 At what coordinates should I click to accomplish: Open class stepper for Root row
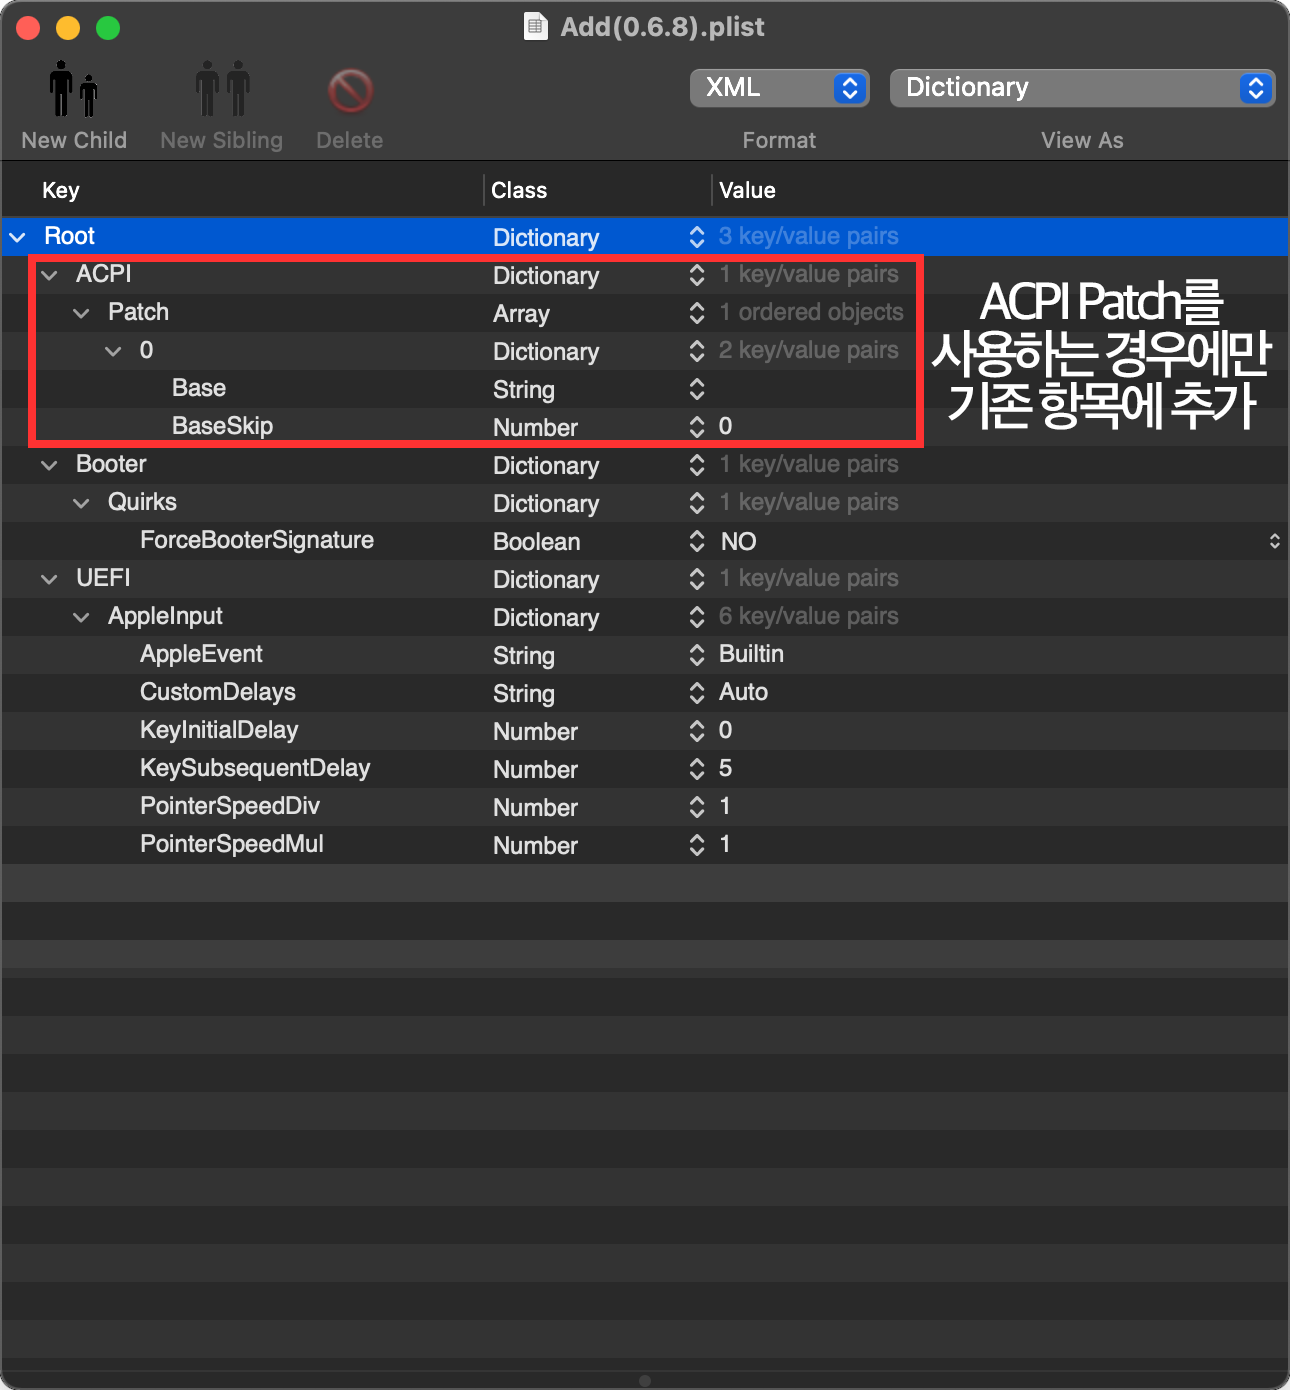(x=697, y=237)
